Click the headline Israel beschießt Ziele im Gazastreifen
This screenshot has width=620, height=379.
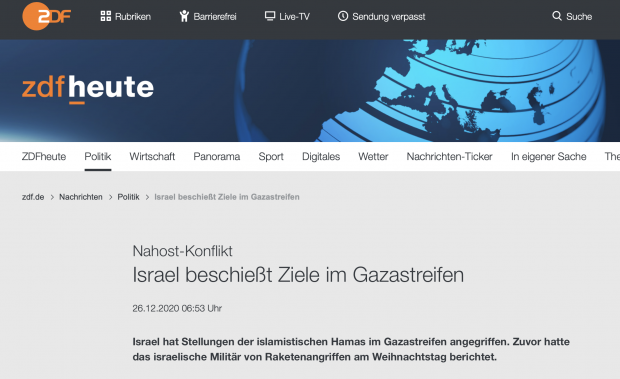pos(298,275)
